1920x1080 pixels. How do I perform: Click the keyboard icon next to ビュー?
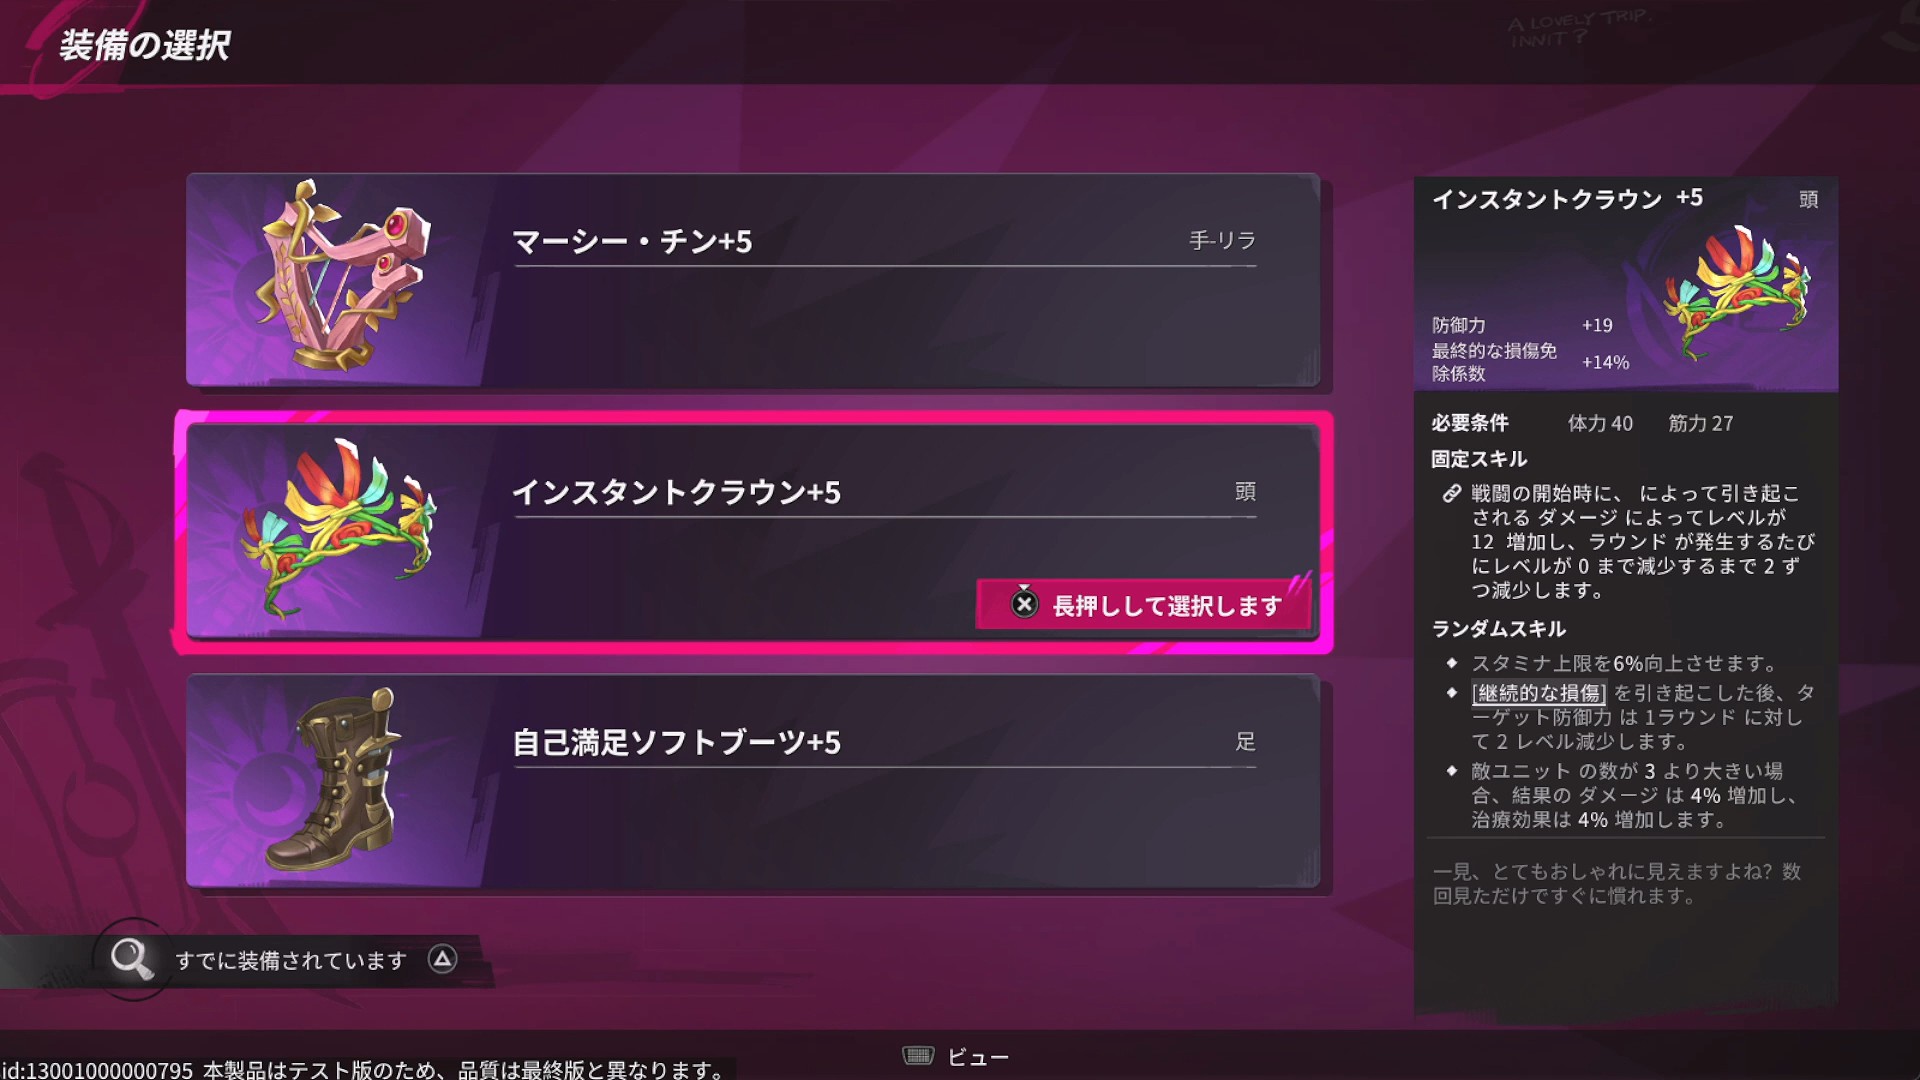[918, 1056]
